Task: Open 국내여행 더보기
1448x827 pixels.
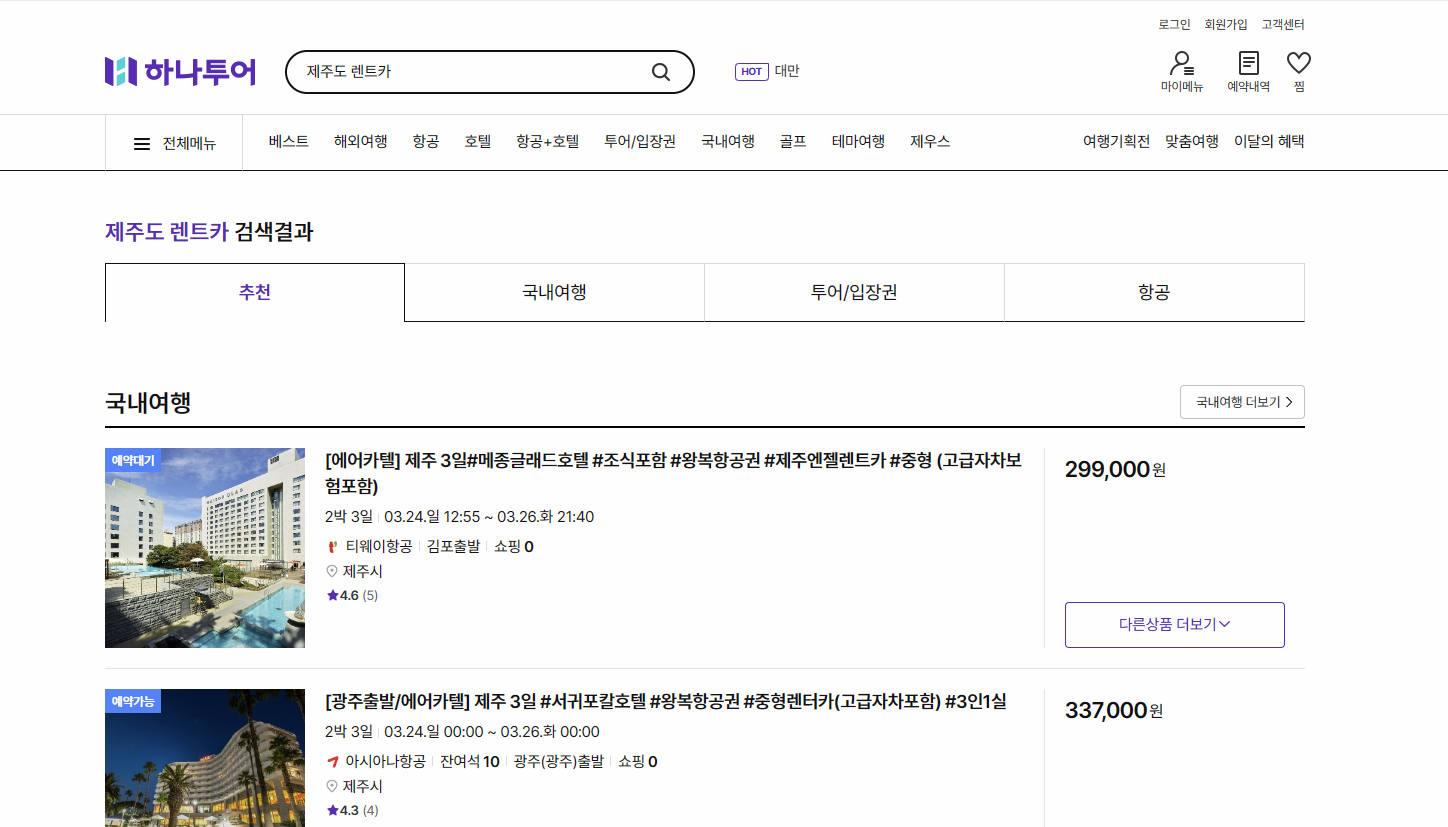Action: coord(1242,401)
